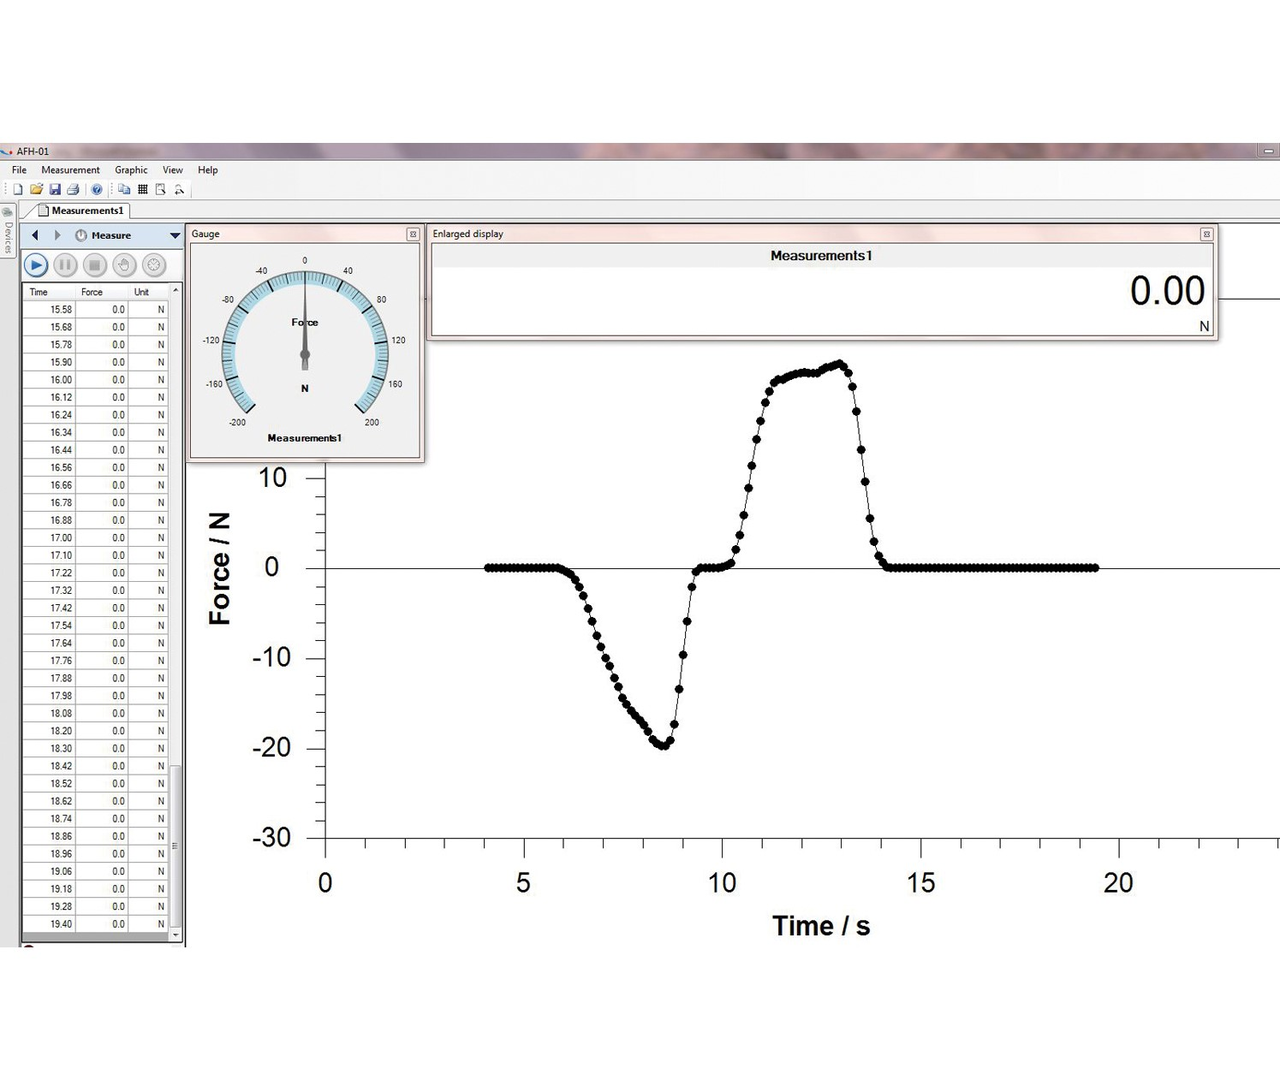This screenshot has height=1092, width=1280.
Task: Save the current measurement
Action: click(55, 188)
